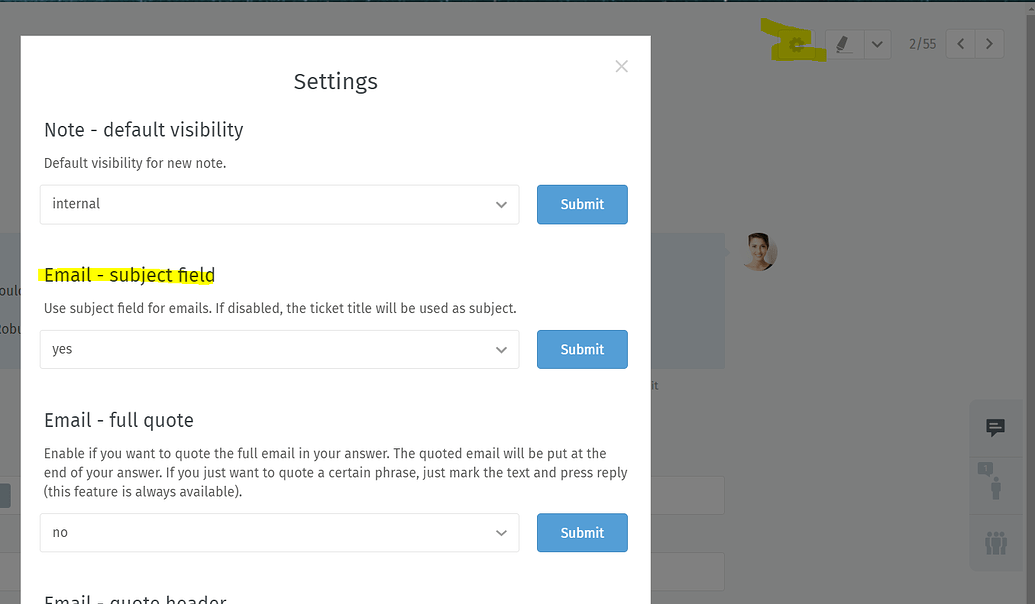Open the ticket settings gear icon
This screenshot has height=604, width=1035.
pyautogui.click(x=797, y=44)
